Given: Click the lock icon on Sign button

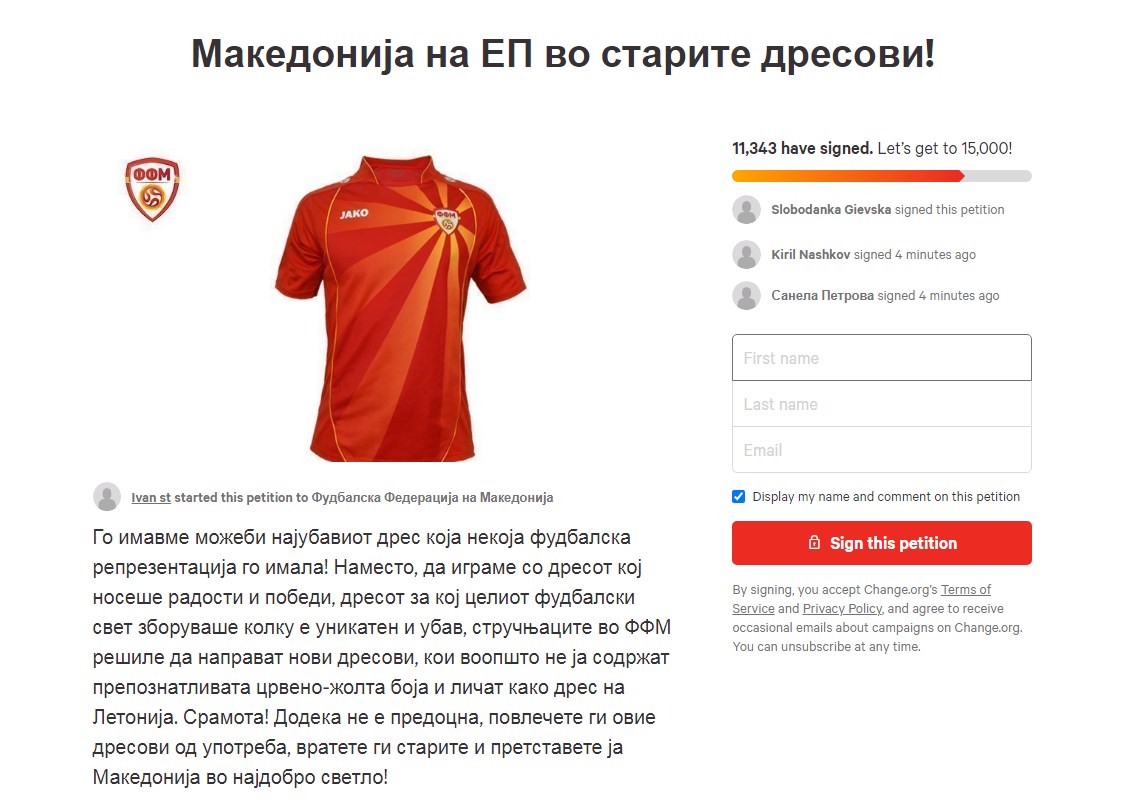Looking at the screenshot, I should [x=814, y=543].
